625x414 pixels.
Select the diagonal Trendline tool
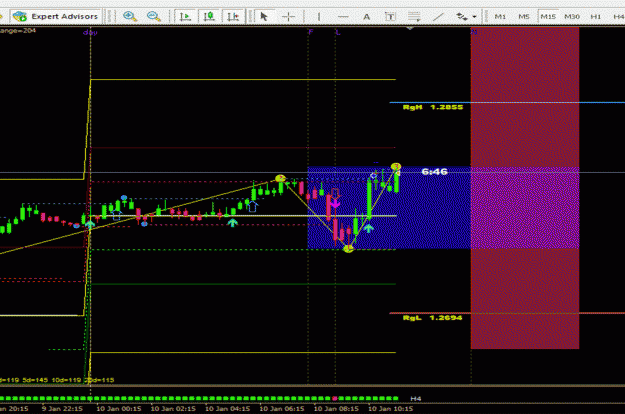click(438, 17)
